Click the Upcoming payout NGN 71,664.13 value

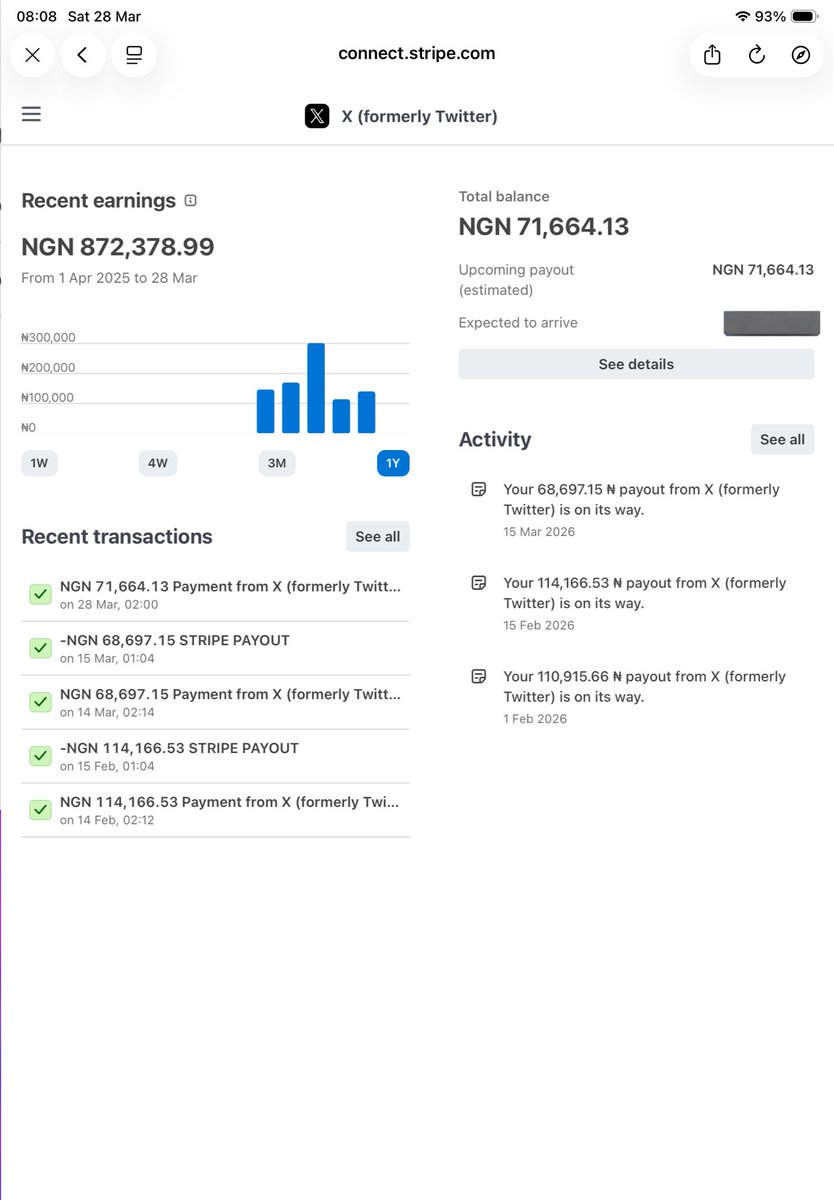coord(763,270)
